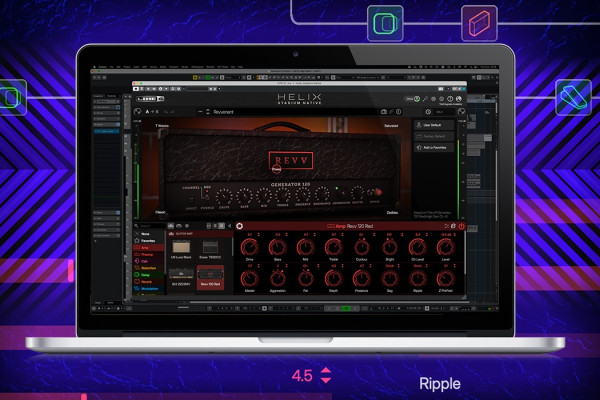
Task: Click the Master knob in the bottom row
Action: [249, 279]
